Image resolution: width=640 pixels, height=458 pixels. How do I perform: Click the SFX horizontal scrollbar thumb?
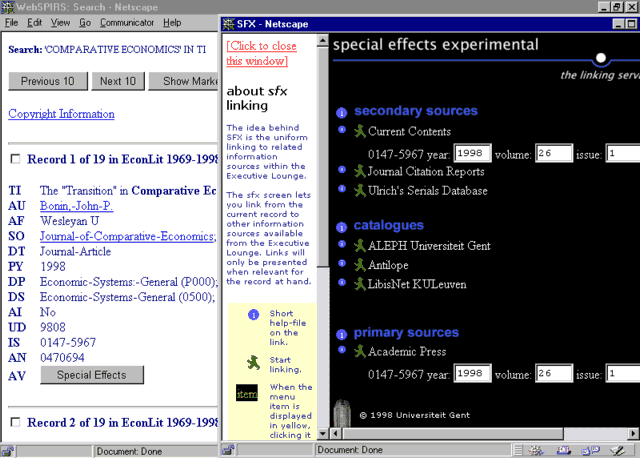point(453,433)
